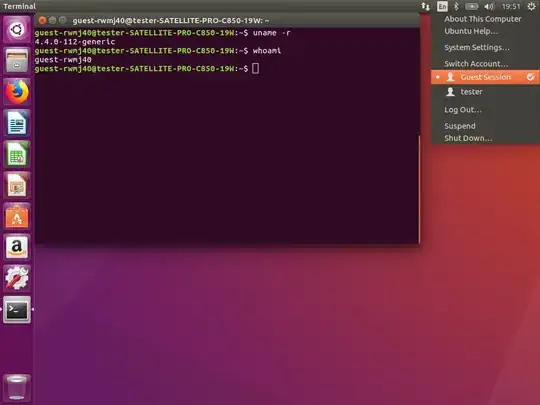Choose Shut Down... option
Screen dimensions: 540x405
[x=468, y=138]
